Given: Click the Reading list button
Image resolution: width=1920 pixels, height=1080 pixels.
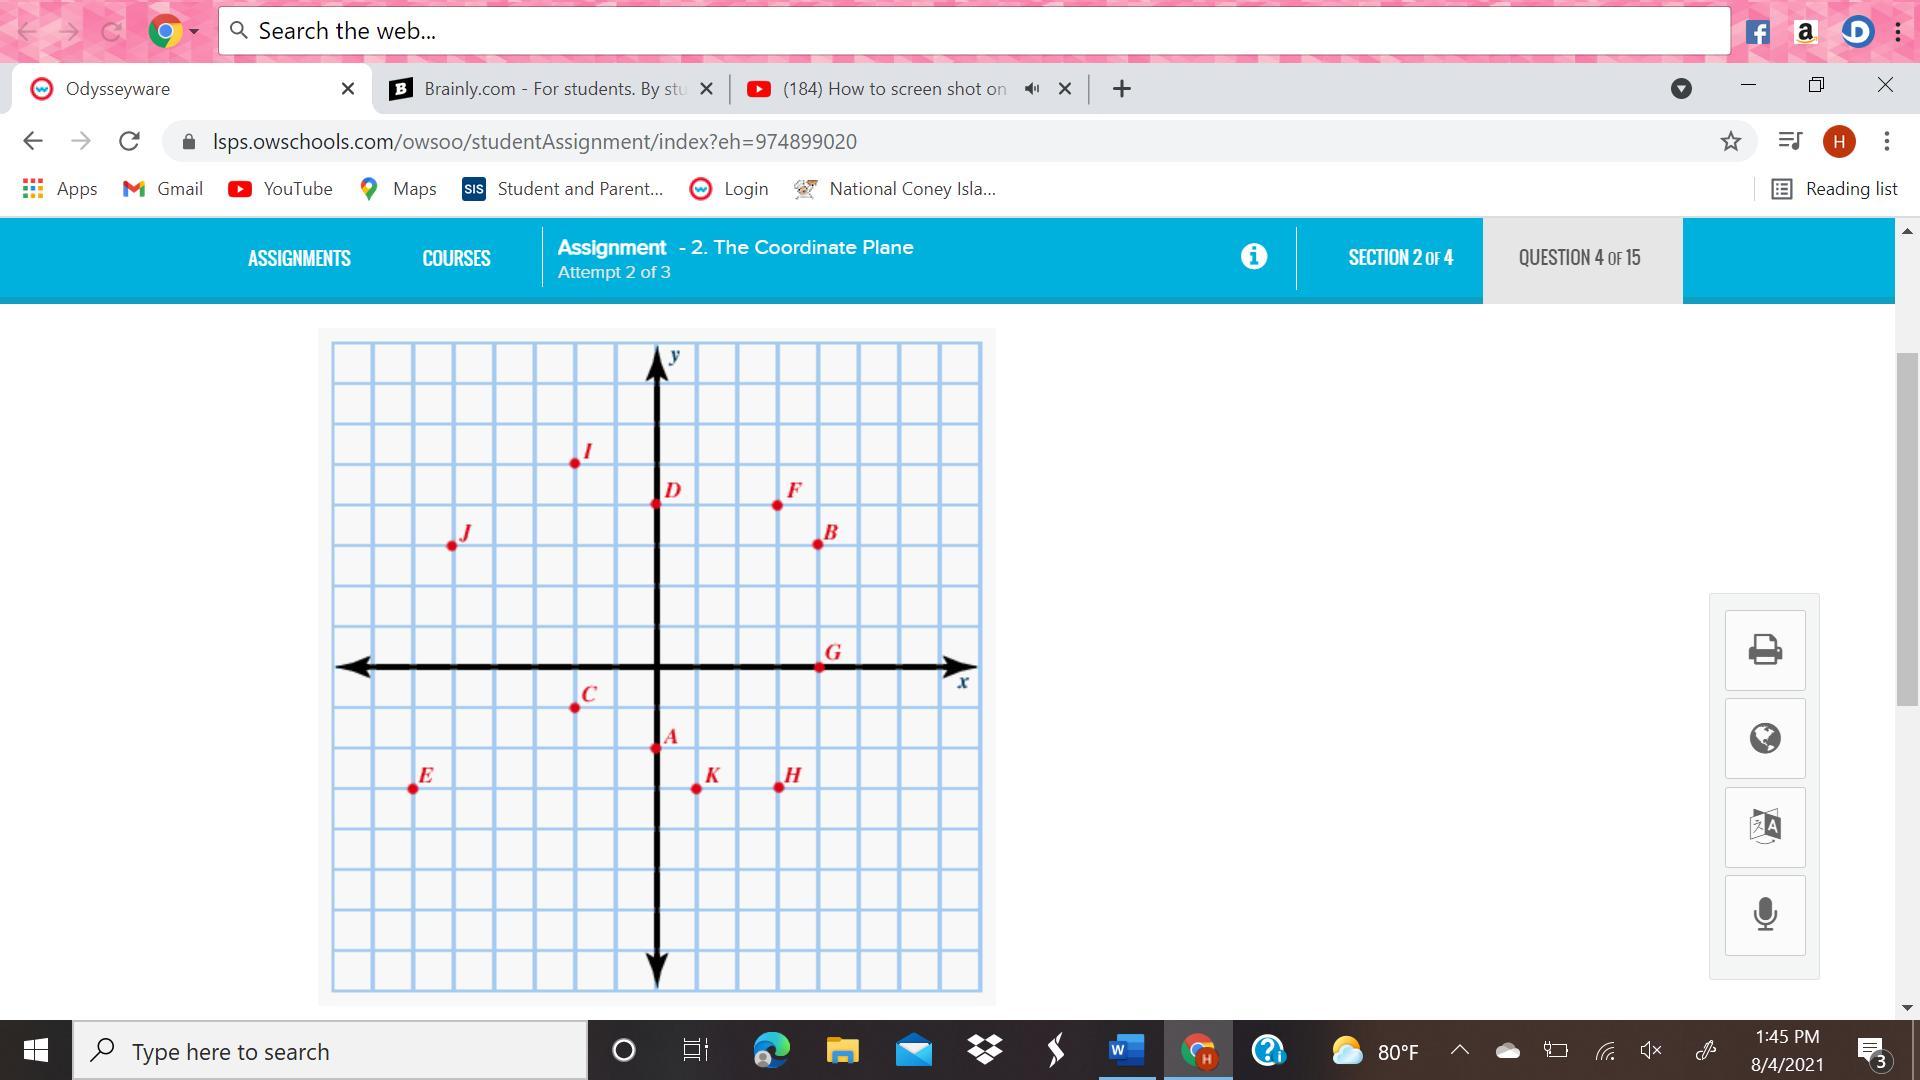Looking at the screenshot, I should point(1834,189).
